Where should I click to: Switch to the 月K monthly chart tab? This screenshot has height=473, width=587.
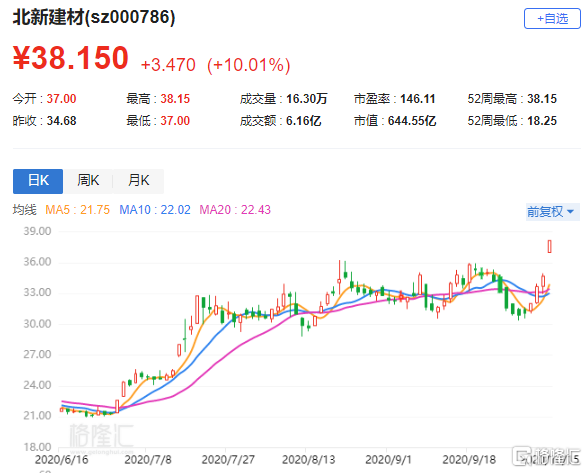139,181
